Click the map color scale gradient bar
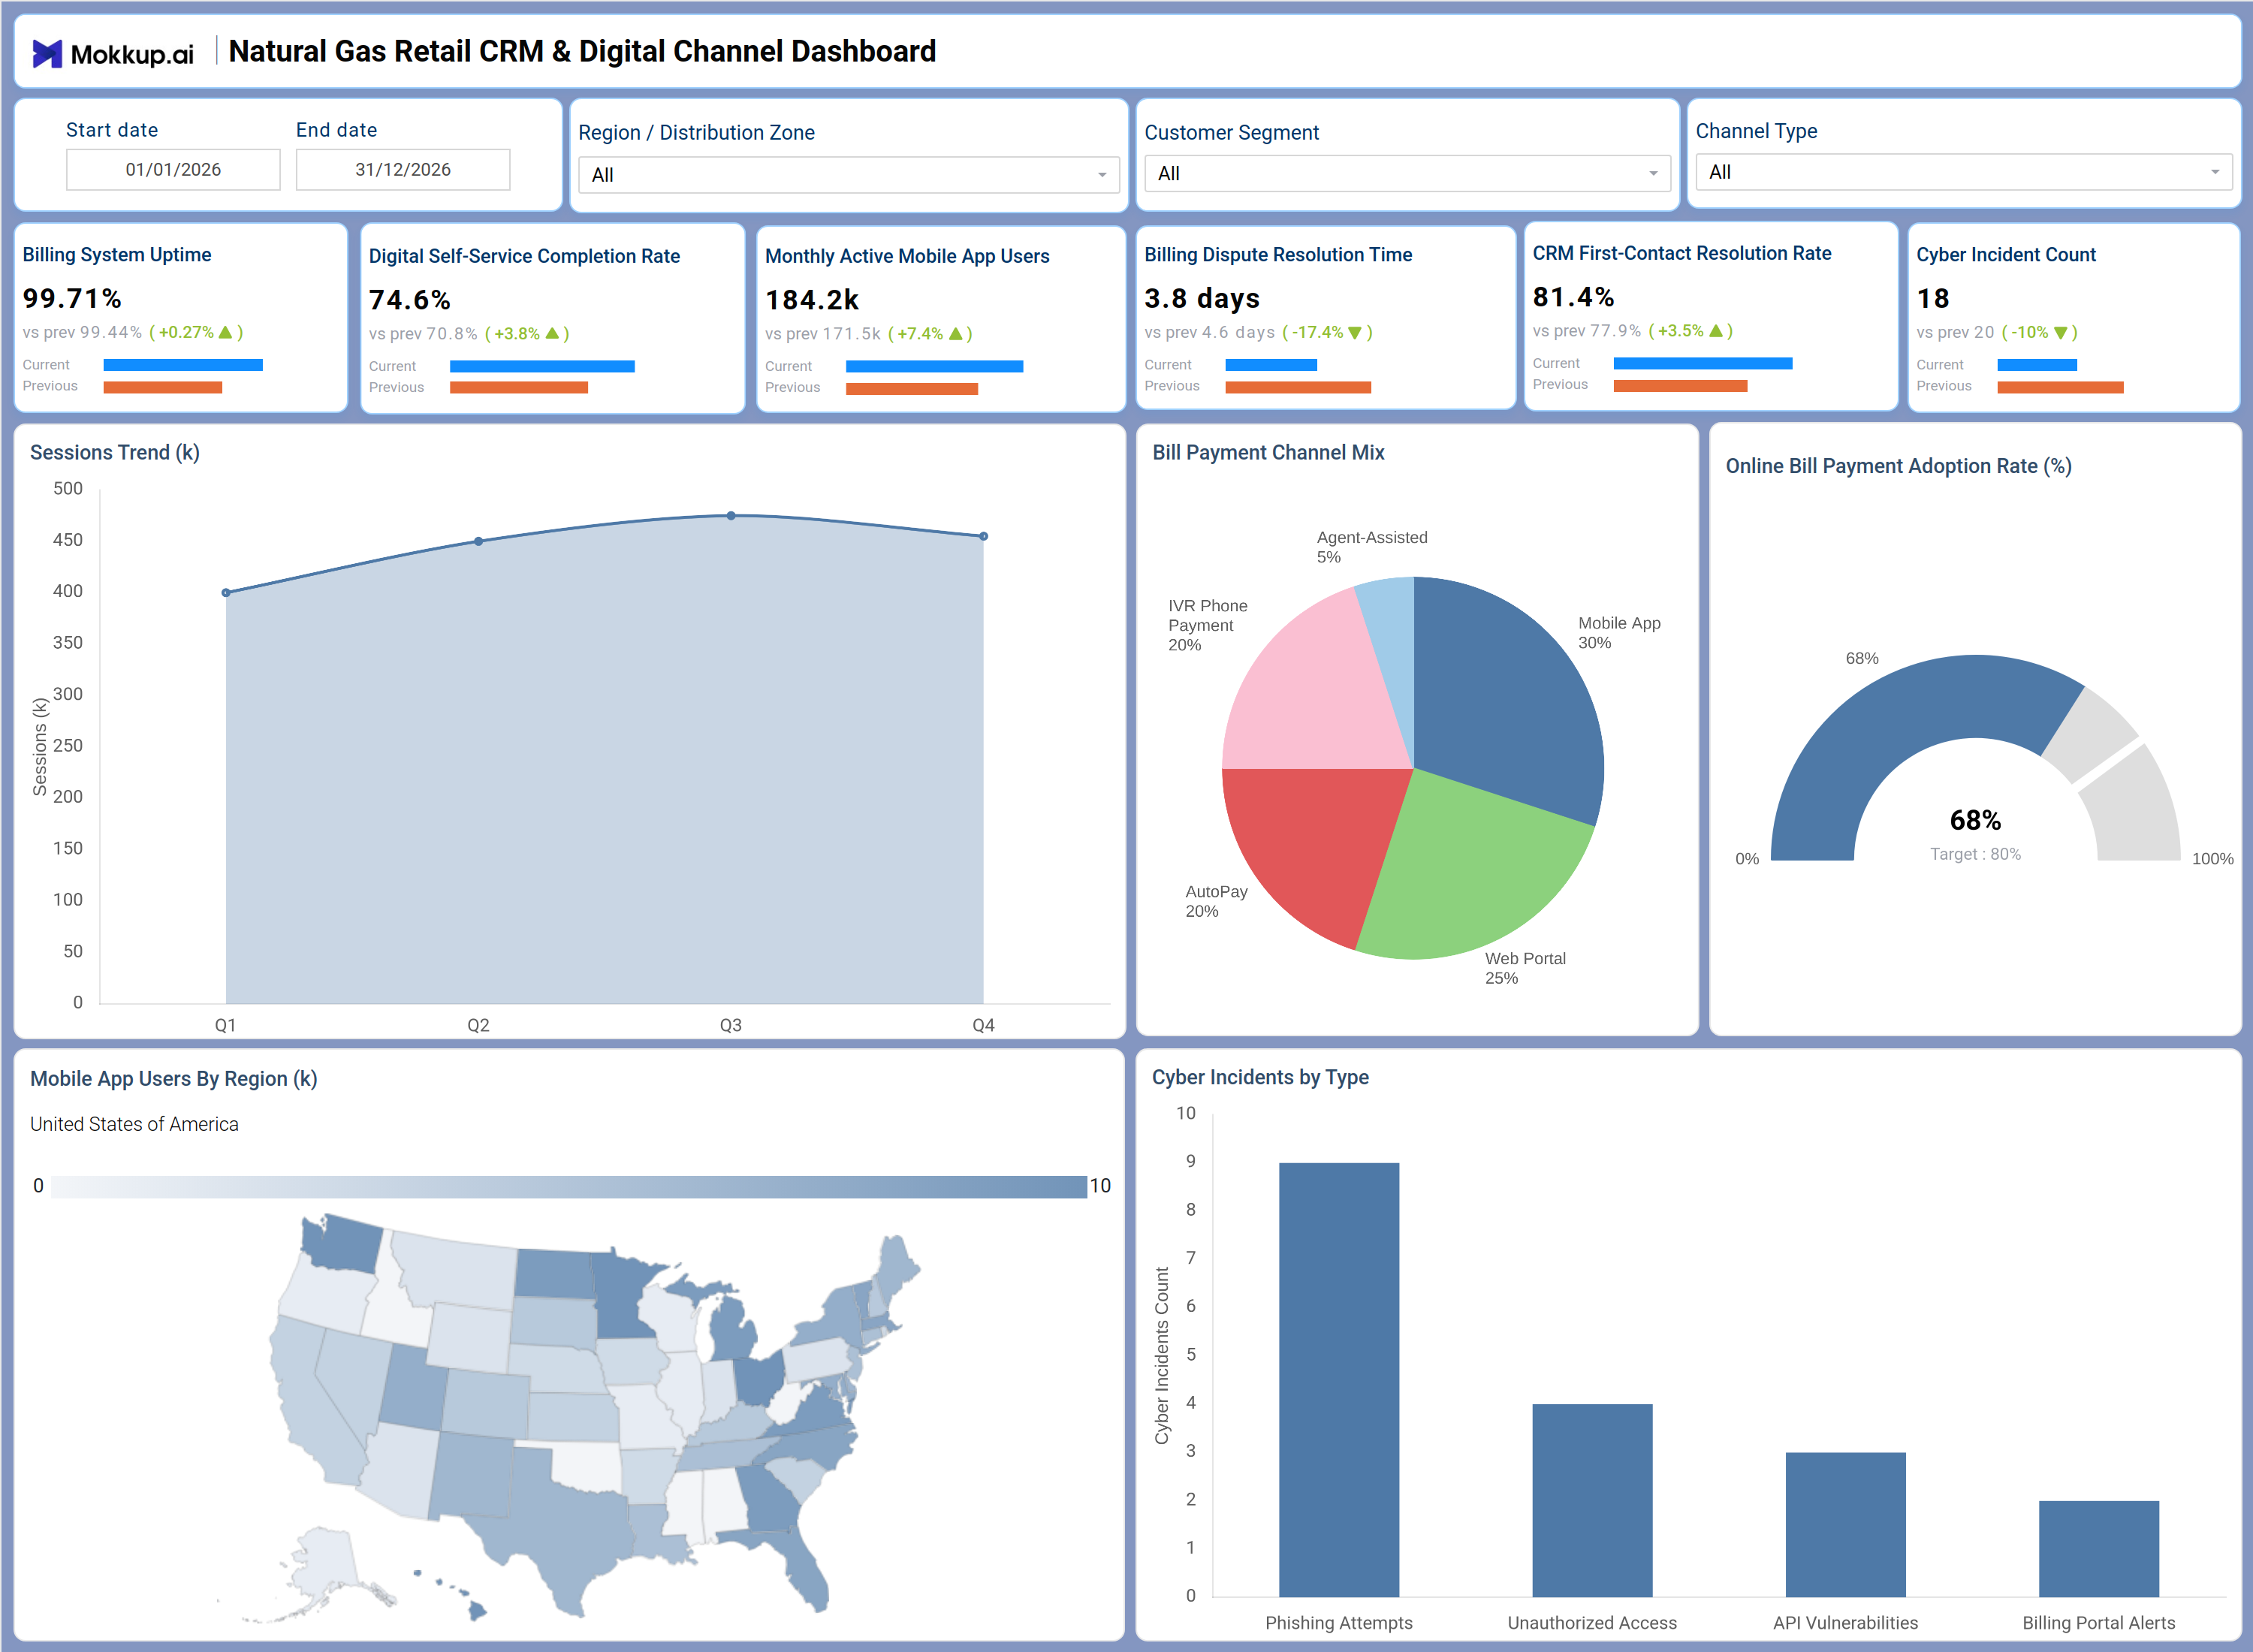 (x=569, y=1186)
